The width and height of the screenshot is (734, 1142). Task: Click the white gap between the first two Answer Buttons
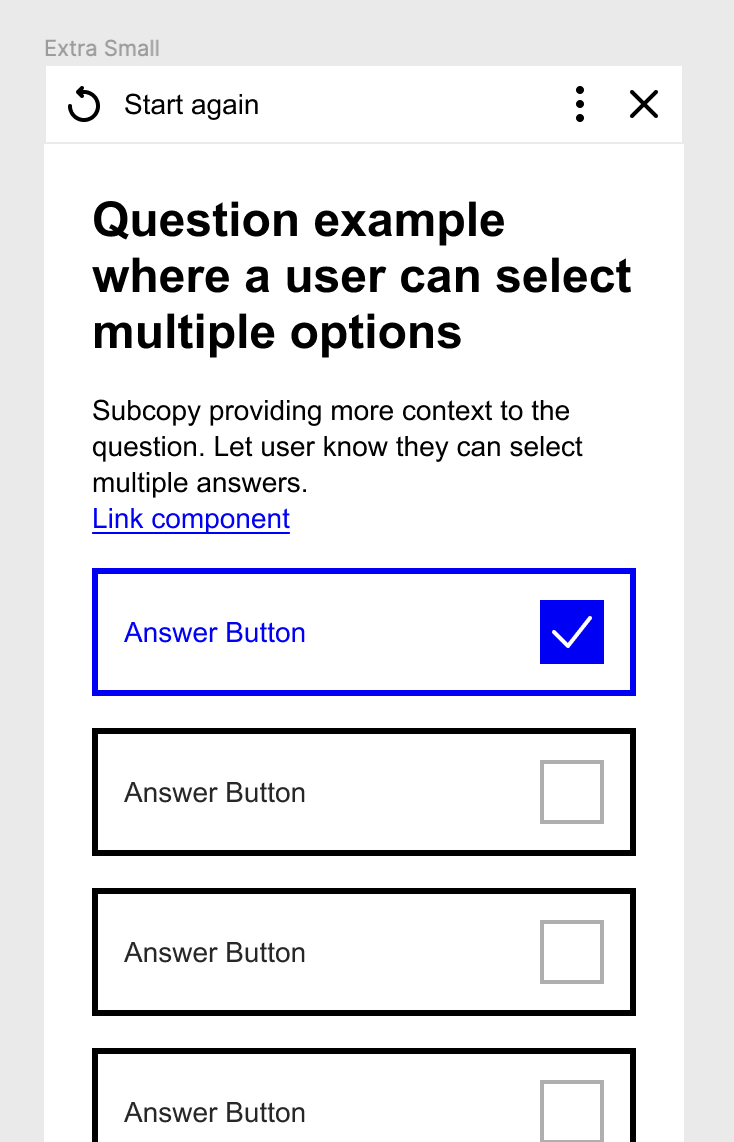pyautogui.click(x=364, y=712)
